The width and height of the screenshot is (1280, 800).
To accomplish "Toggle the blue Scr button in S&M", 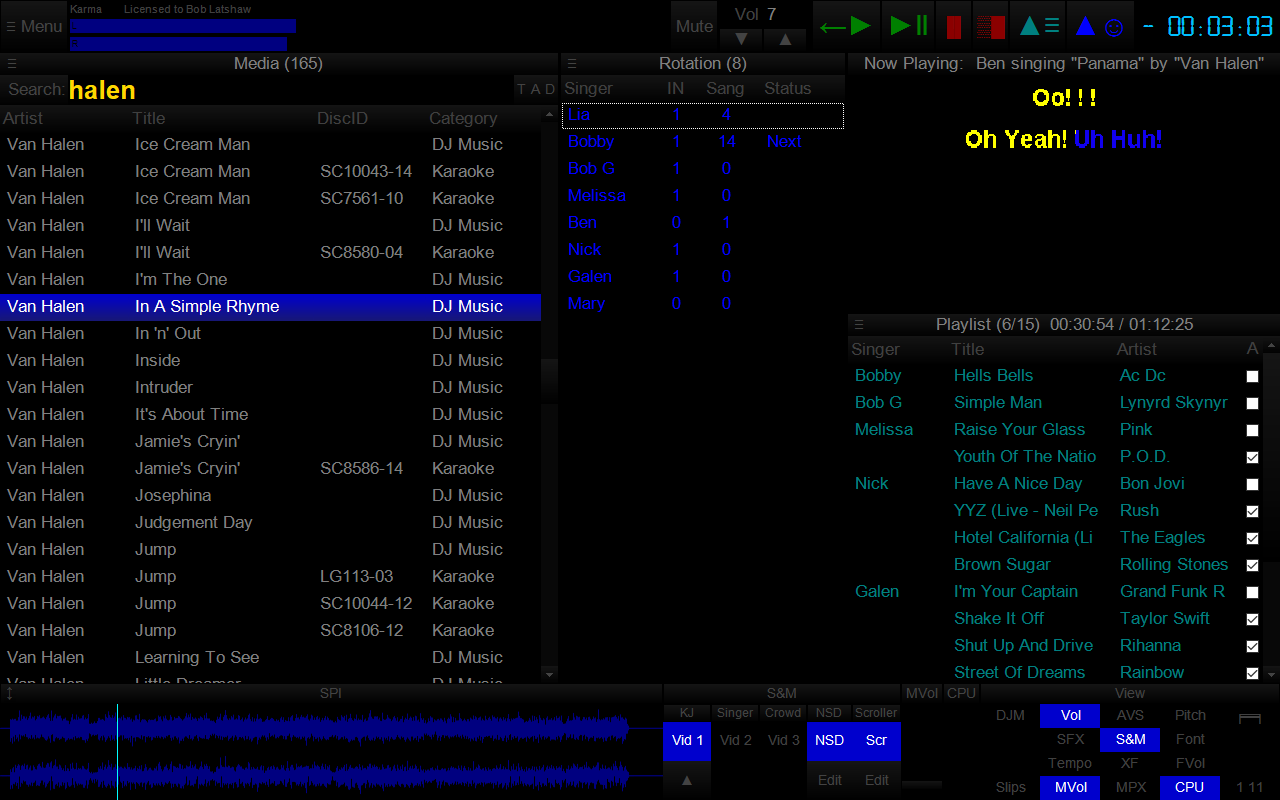I will coord(876,741).
